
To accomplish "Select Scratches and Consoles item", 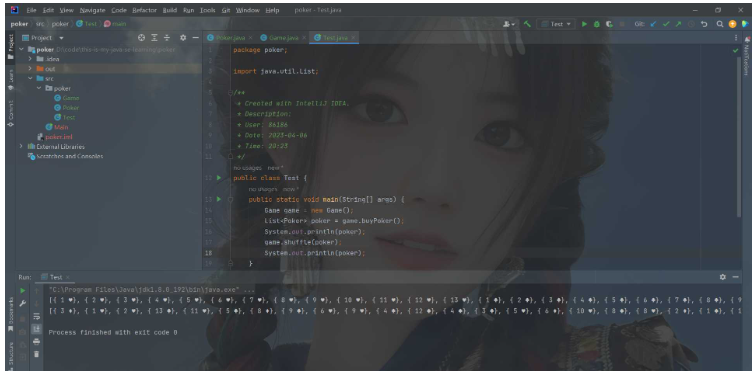I will [65, 156].
